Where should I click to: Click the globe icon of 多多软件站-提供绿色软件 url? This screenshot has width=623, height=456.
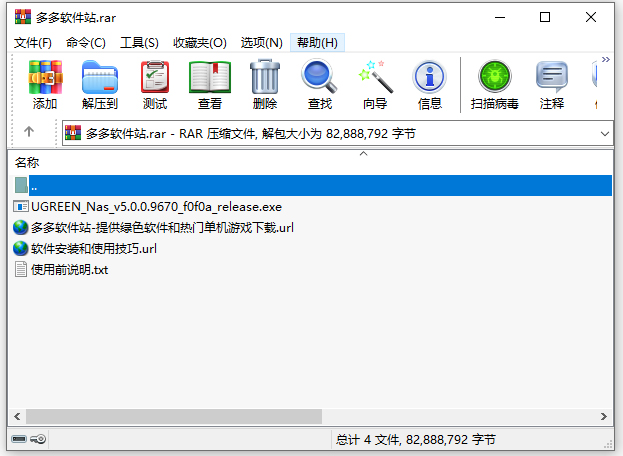[21, 228]
